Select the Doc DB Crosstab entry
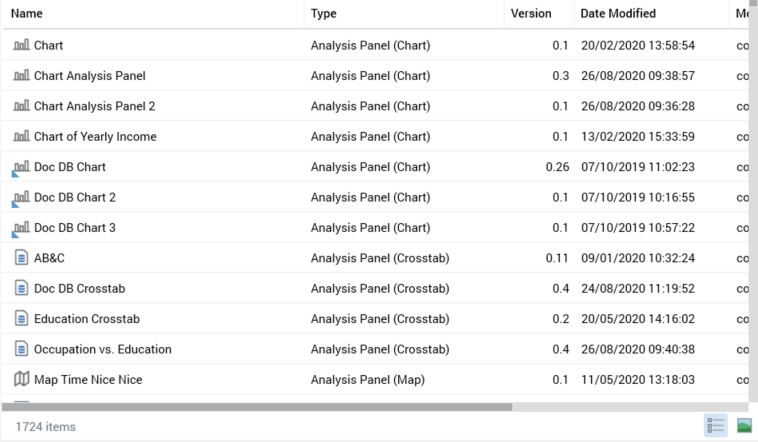758x442 pixels. point(79,288)
